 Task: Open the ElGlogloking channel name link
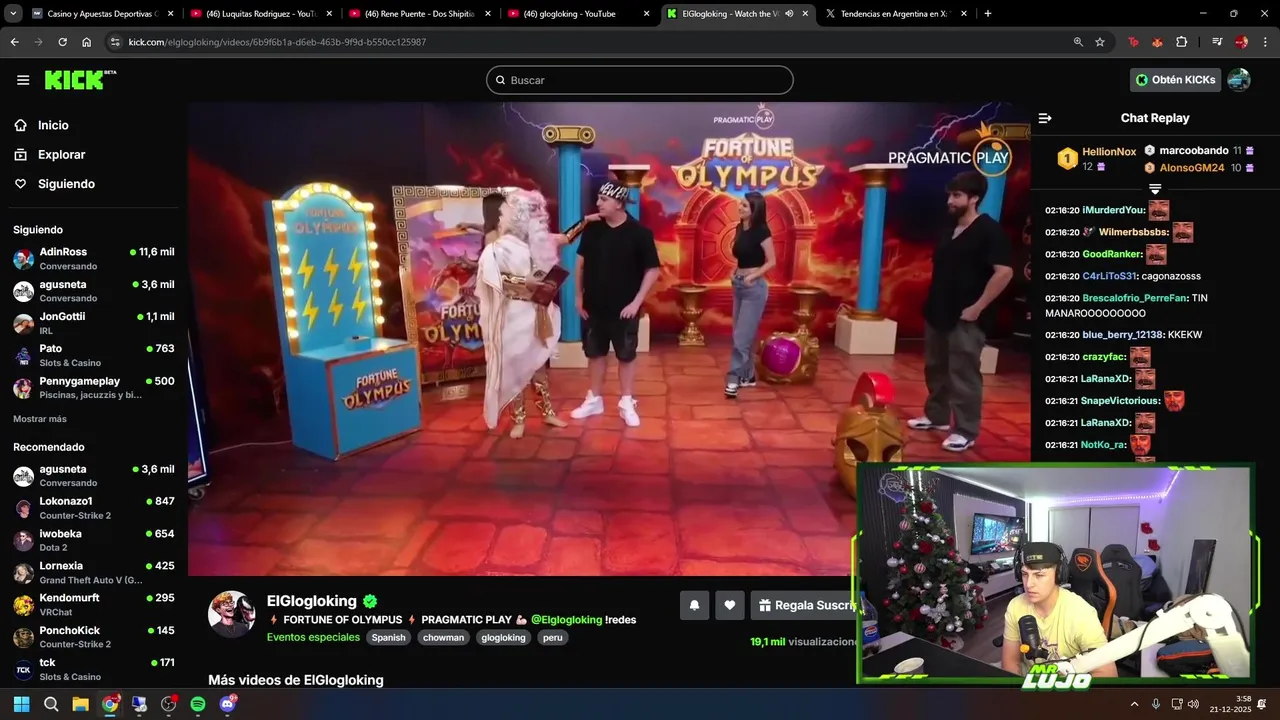(x=311, y=601)
